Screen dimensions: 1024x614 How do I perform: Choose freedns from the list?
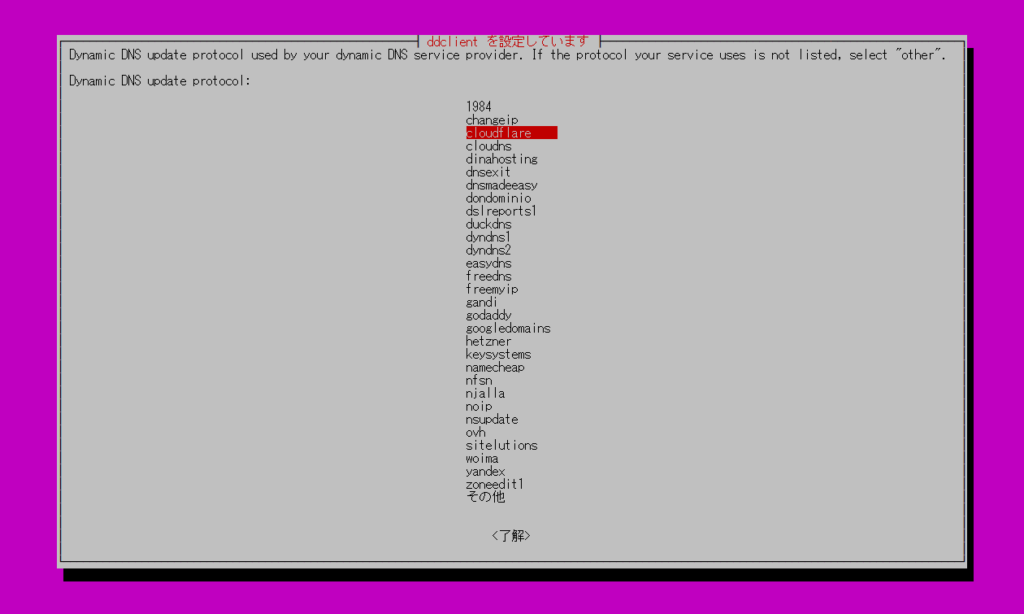(488, 276)
